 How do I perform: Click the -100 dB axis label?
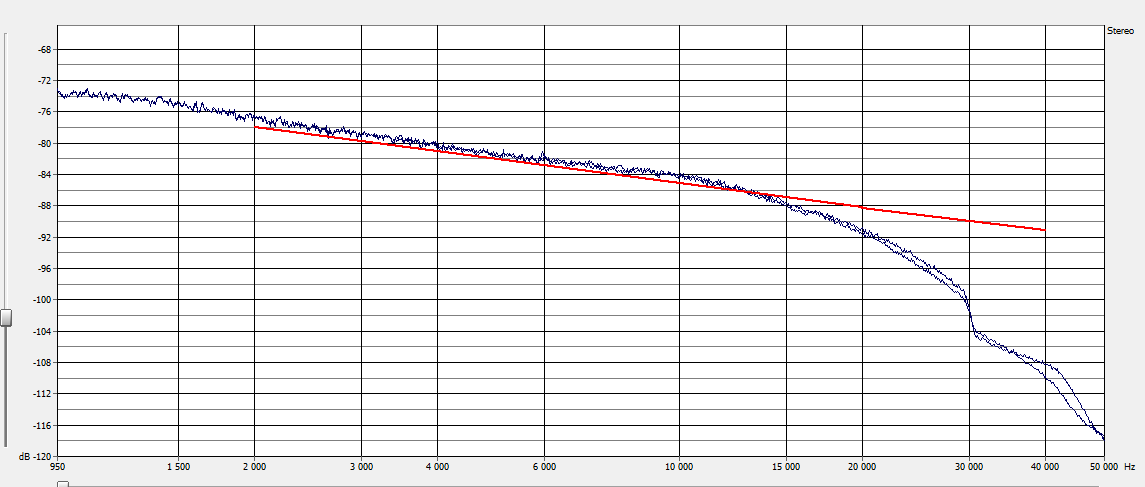pyautogui.click(x=41, y=300)
